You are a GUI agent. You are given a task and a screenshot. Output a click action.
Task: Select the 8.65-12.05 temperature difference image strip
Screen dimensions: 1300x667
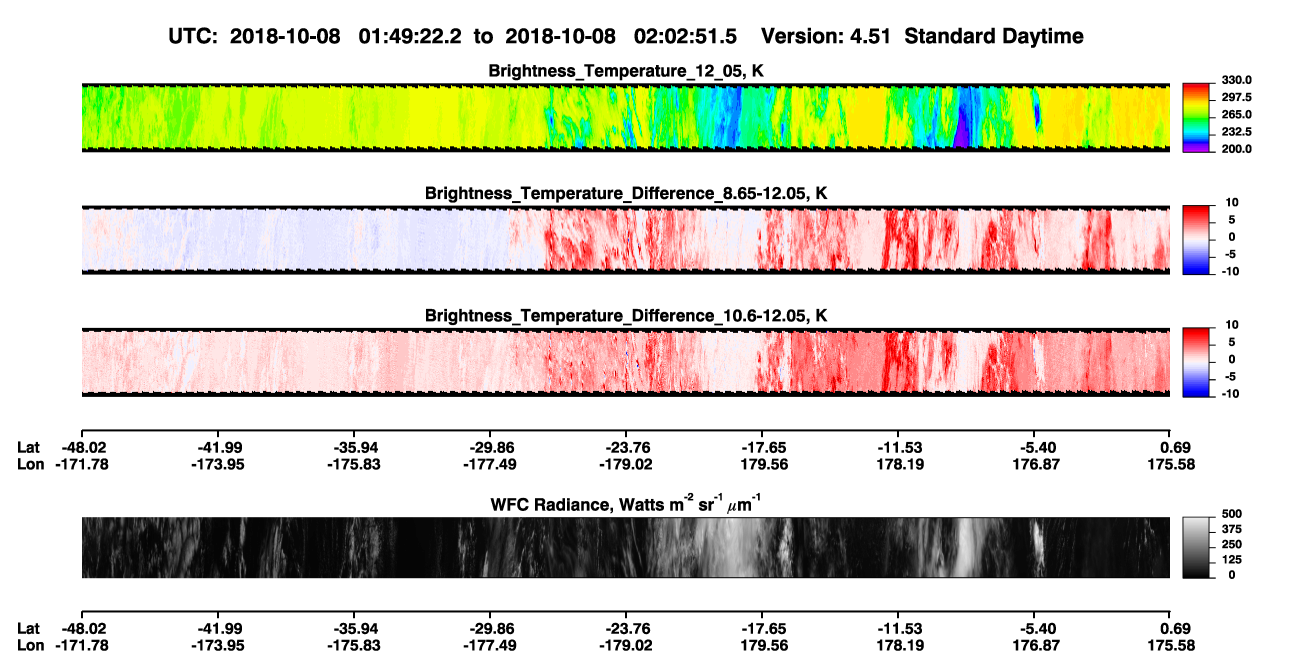[x=625, y=239]
